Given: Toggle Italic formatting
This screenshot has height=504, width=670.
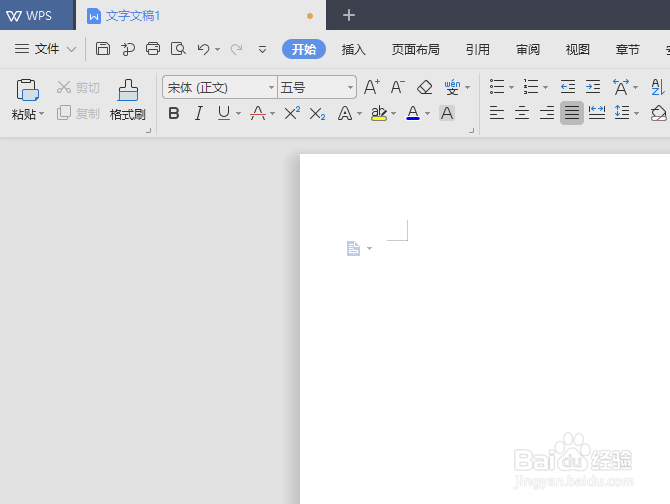Looking at the screenshot, I should tap(199, 113).
